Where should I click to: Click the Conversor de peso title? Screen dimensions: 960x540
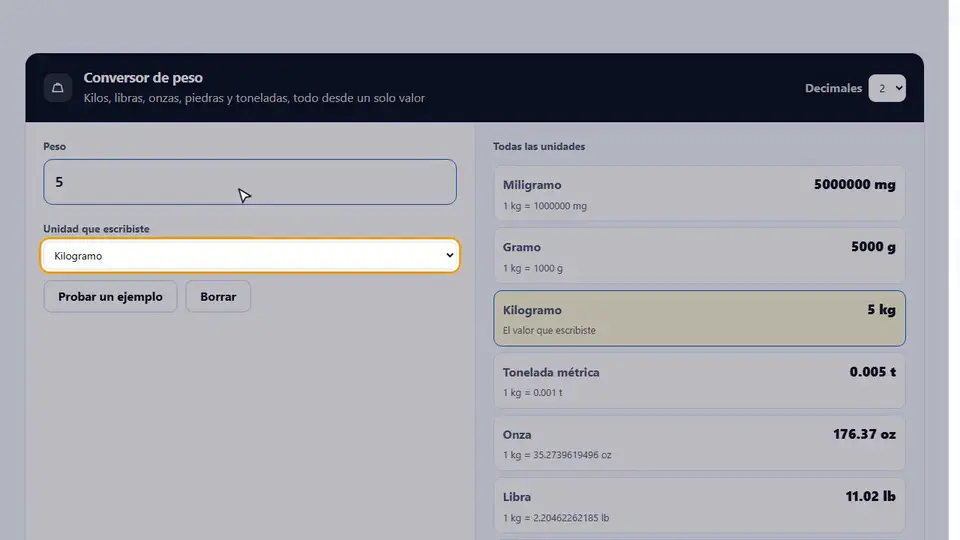point(143,78)
